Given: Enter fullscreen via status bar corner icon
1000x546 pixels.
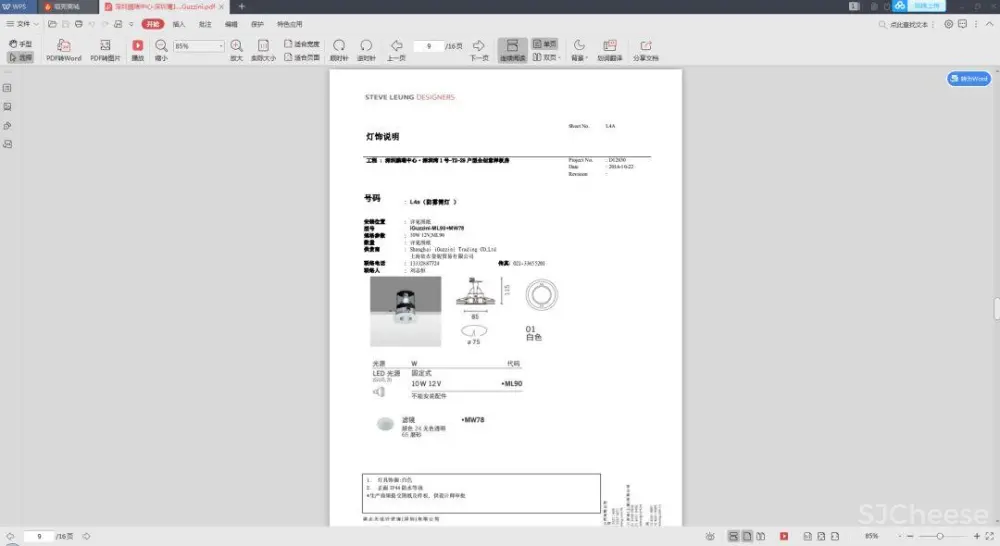Looking at the screenshot, I should (x=990, y=536).
